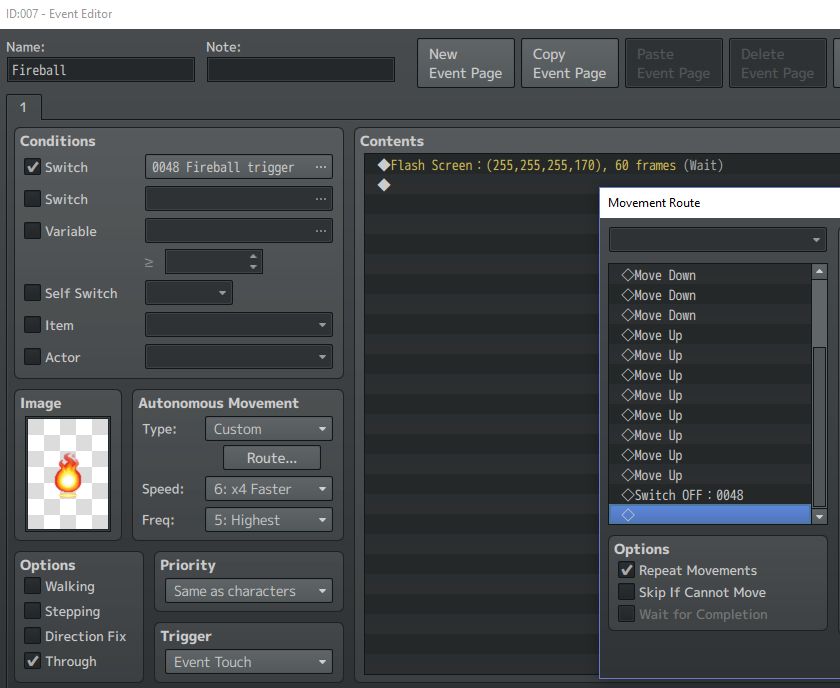Decrease the variable value with down stepper

tap(253, 267)
